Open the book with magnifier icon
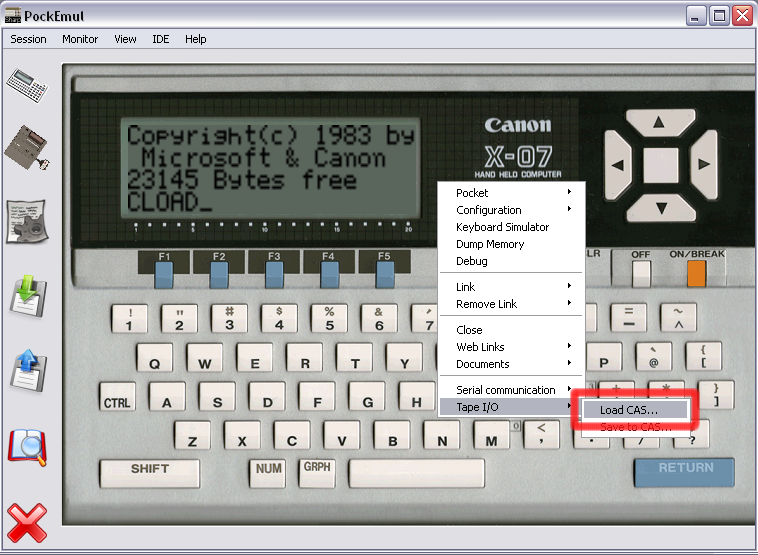758x555 pixels. coord(27,448)
